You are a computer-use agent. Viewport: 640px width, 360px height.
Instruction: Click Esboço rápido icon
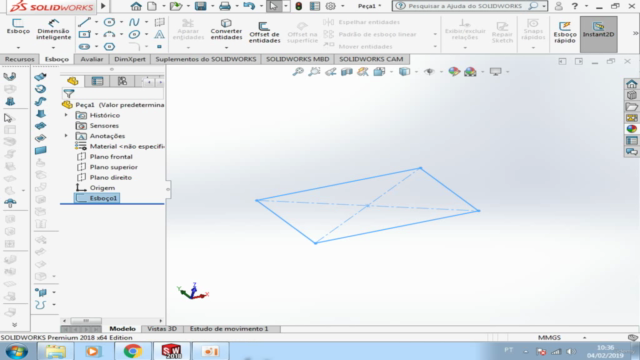(x=565, y=32)
